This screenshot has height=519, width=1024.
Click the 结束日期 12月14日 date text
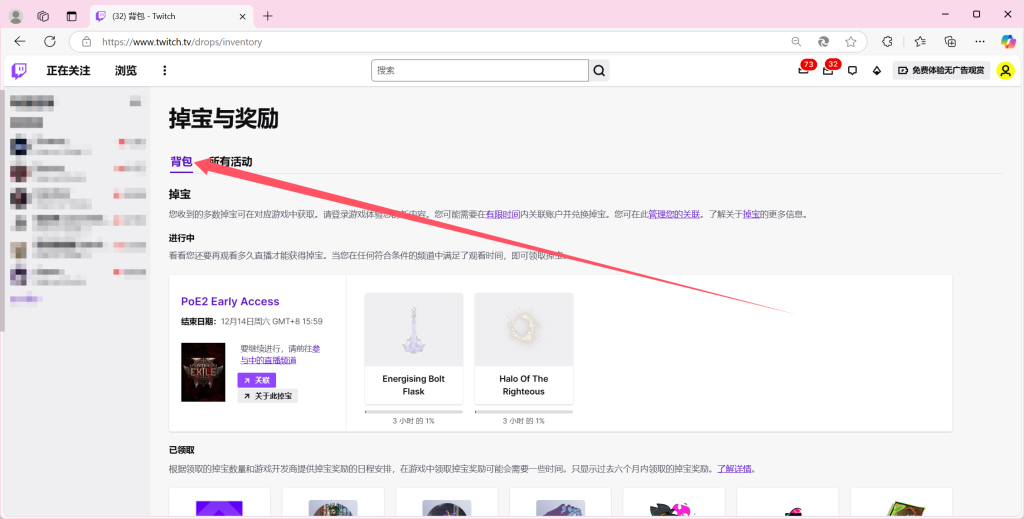tap(251, 321)
